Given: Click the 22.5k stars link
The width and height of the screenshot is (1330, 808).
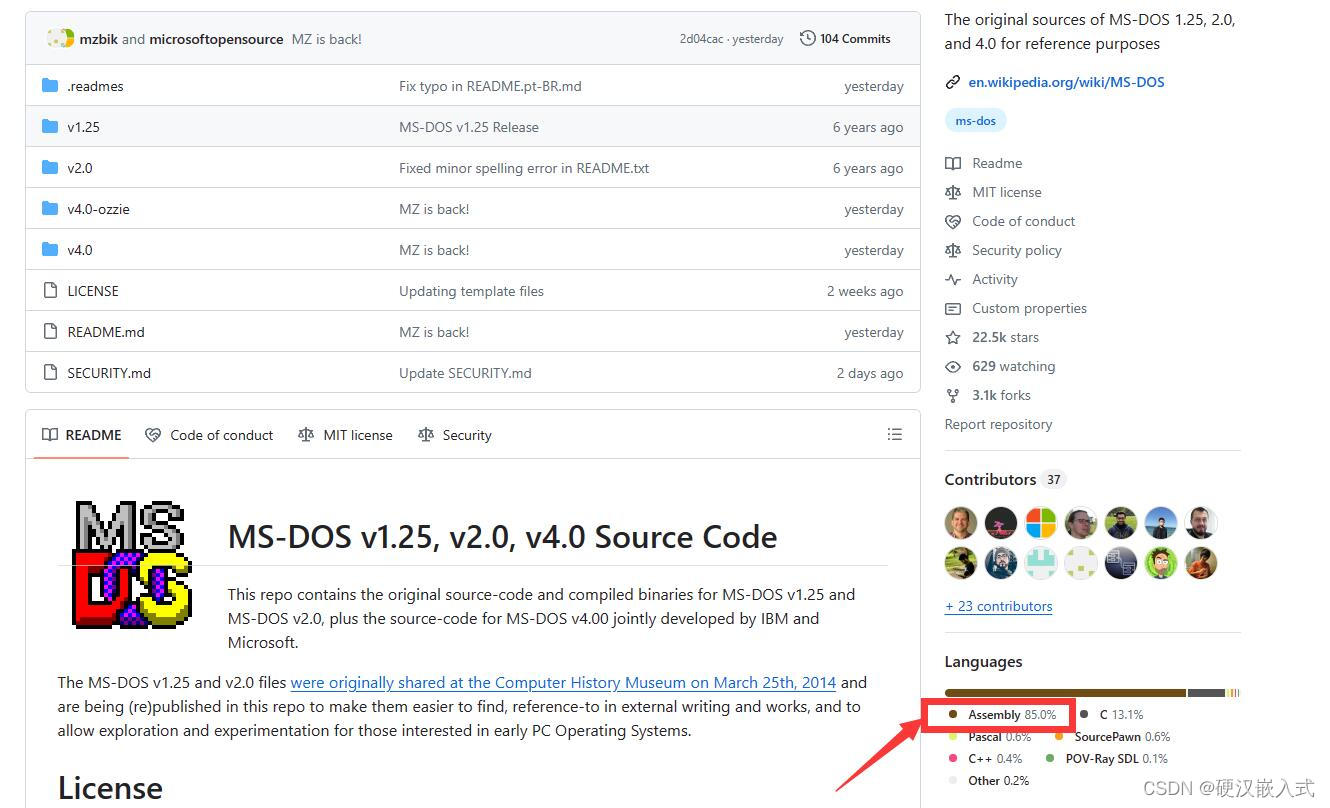Looking at the screenshot, I should pyautogui.click(x=1005, y=337).
